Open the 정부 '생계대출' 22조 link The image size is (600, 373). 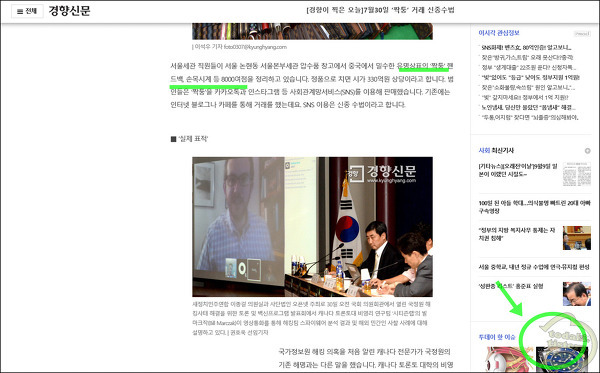point(528,67)
